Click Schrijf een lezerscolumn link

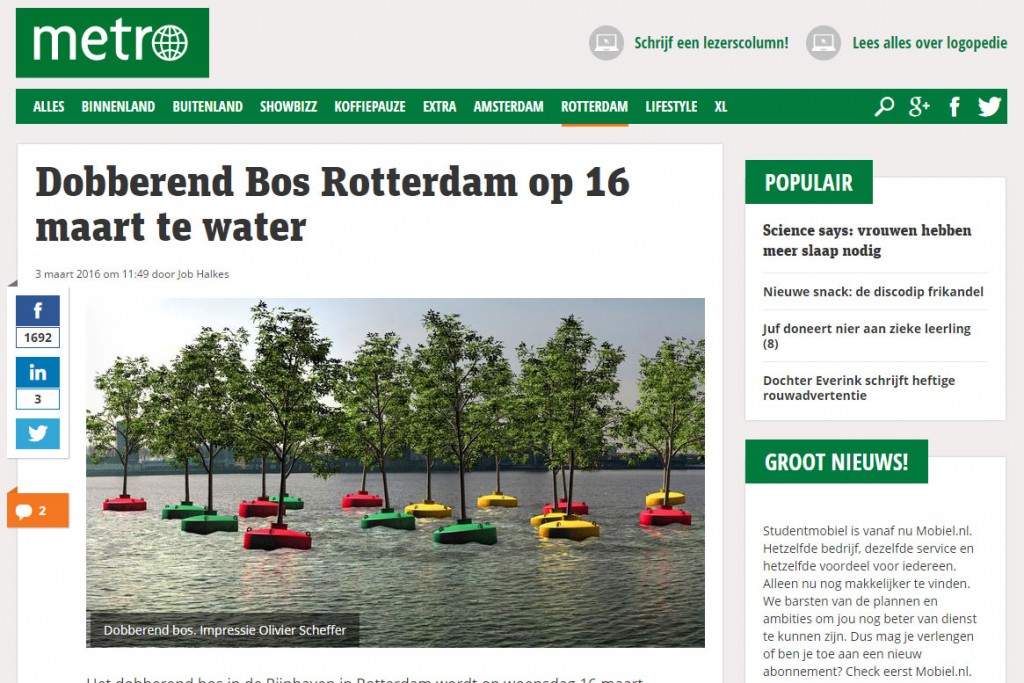tap(711, 43)
